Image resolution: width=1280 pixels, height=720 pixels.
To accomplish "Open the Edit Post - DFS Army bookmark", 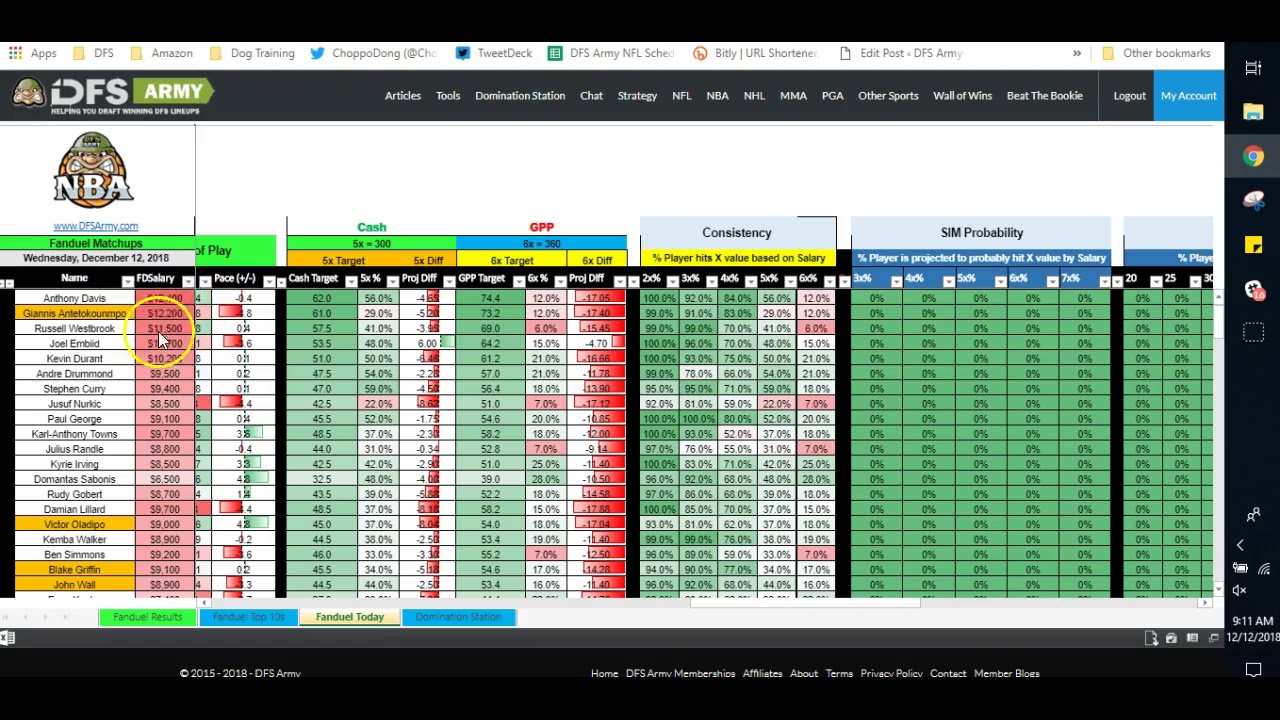I will [x=901, y=53].
